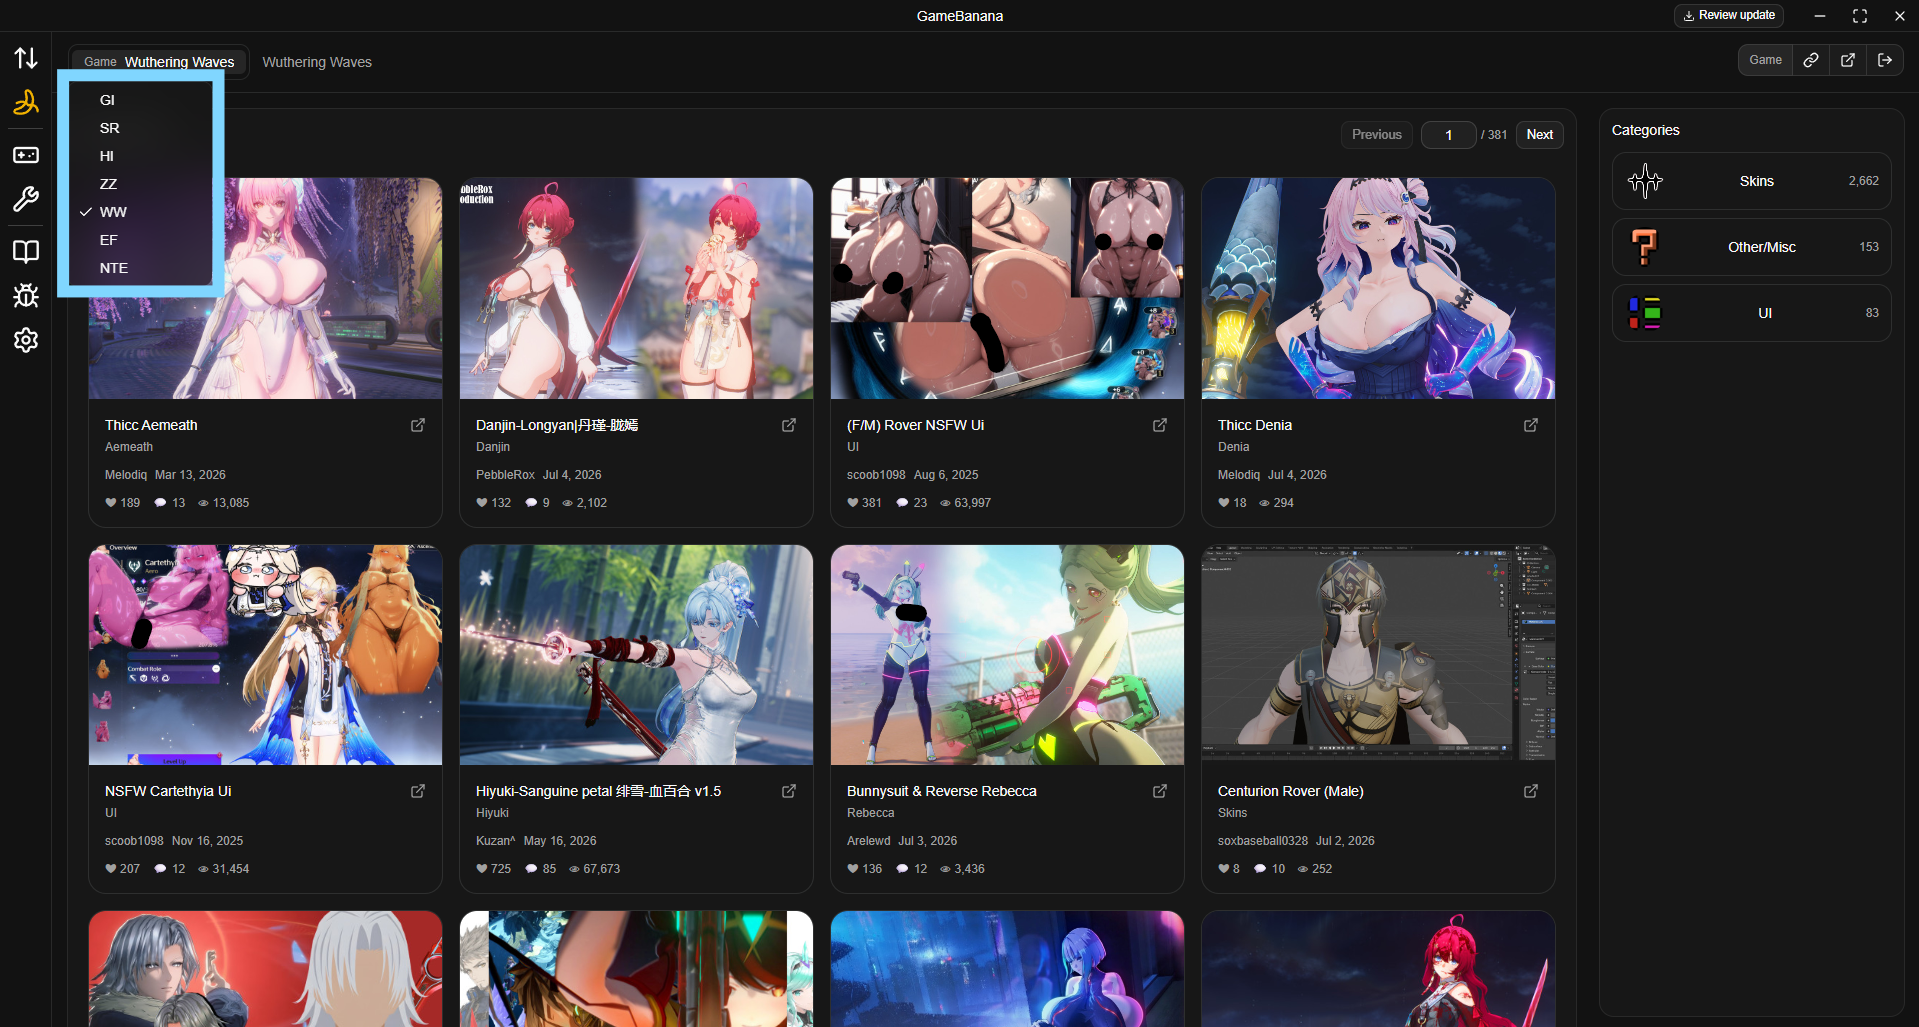Open Danjin-Longyan mod thumbnail

(636, 289)
